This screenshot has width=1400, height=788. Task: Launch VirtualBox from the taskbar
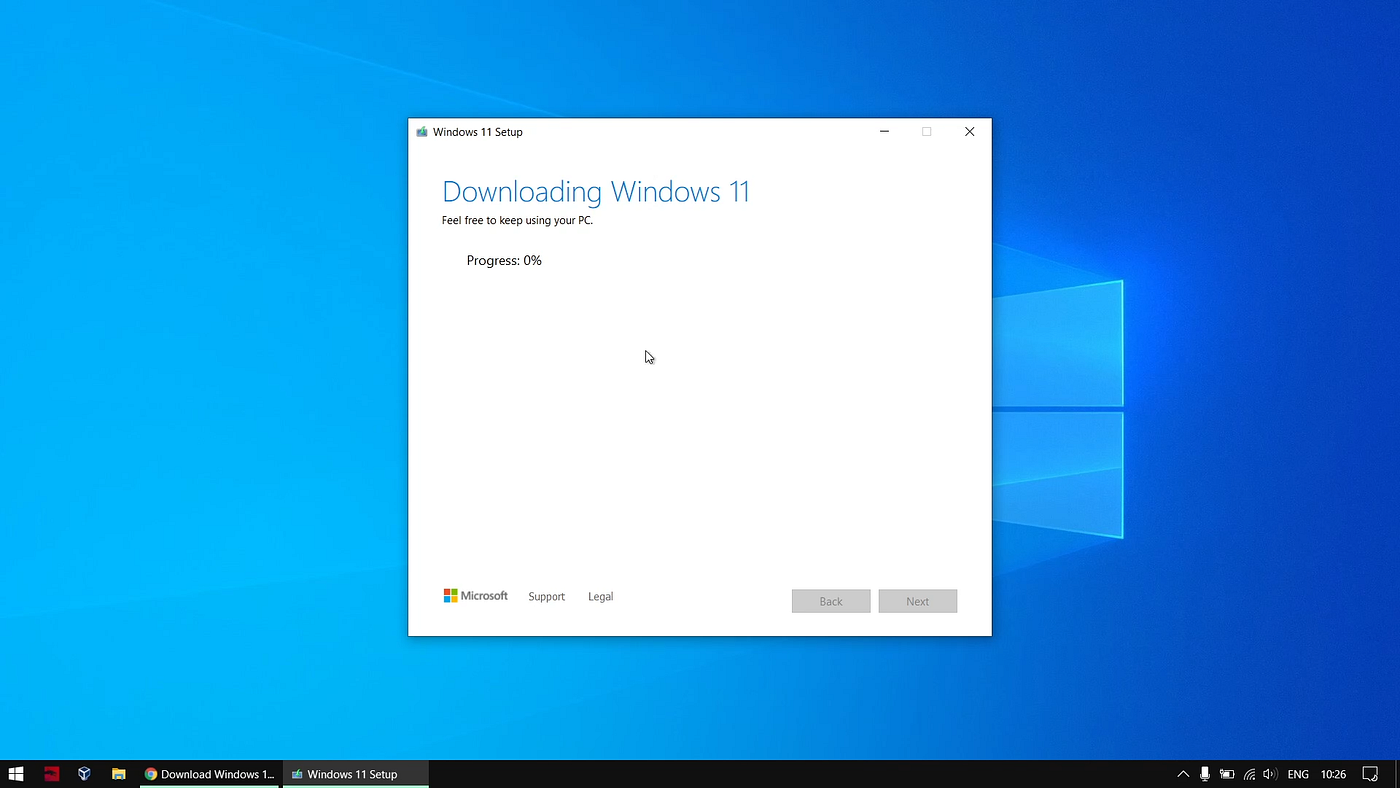[x=84, y=773]
